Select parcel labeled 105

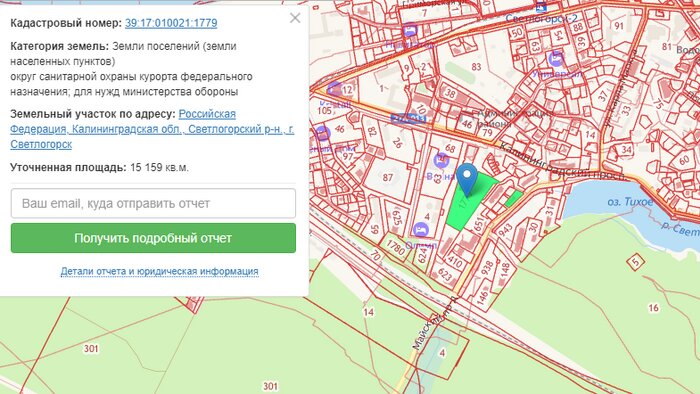(325, 111)
